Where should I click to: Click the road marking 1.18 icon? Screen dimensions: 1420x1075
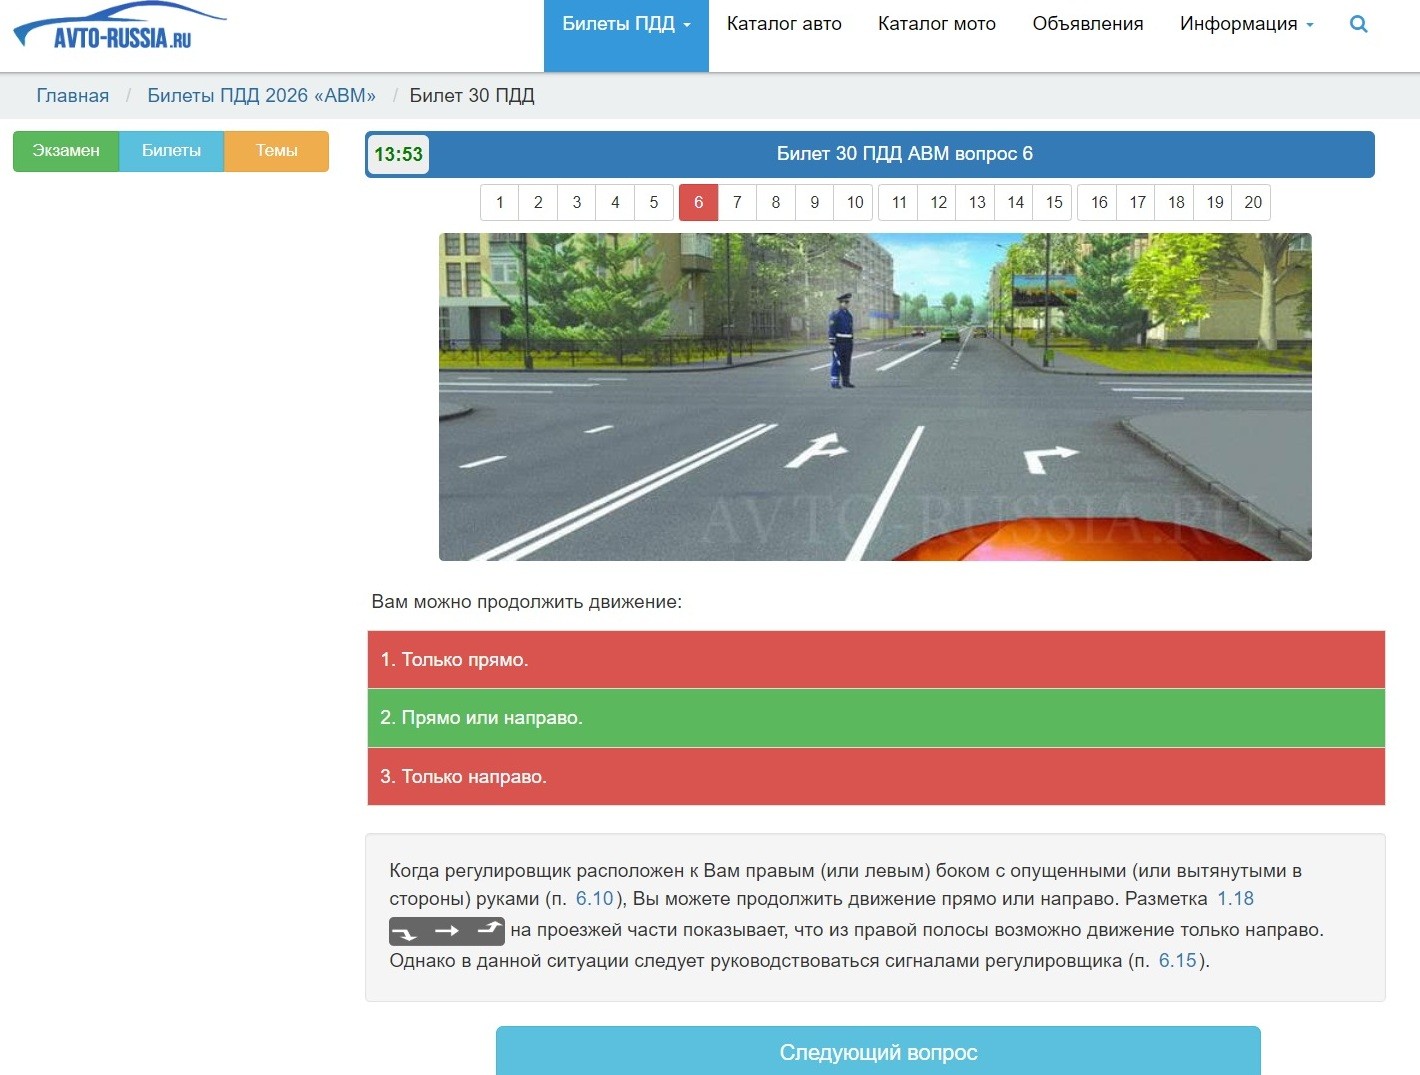click(x=447, y=931)
